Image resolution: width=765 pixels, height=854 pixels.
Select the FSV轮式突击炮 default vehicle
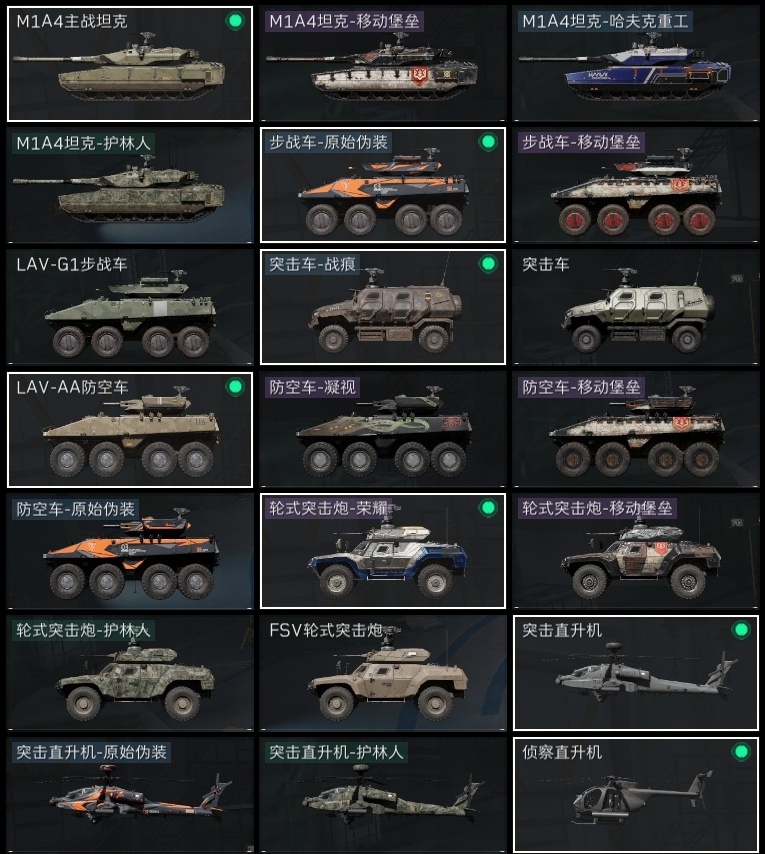(383, 673)
